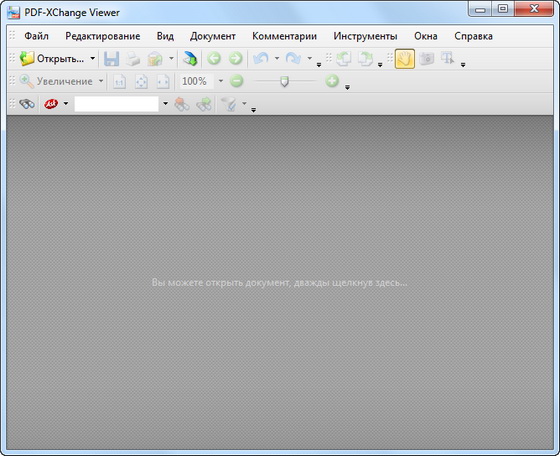Screen dimensions: 560x456
Task: Click the Fit width icon
Action: [x=163, y=82]
